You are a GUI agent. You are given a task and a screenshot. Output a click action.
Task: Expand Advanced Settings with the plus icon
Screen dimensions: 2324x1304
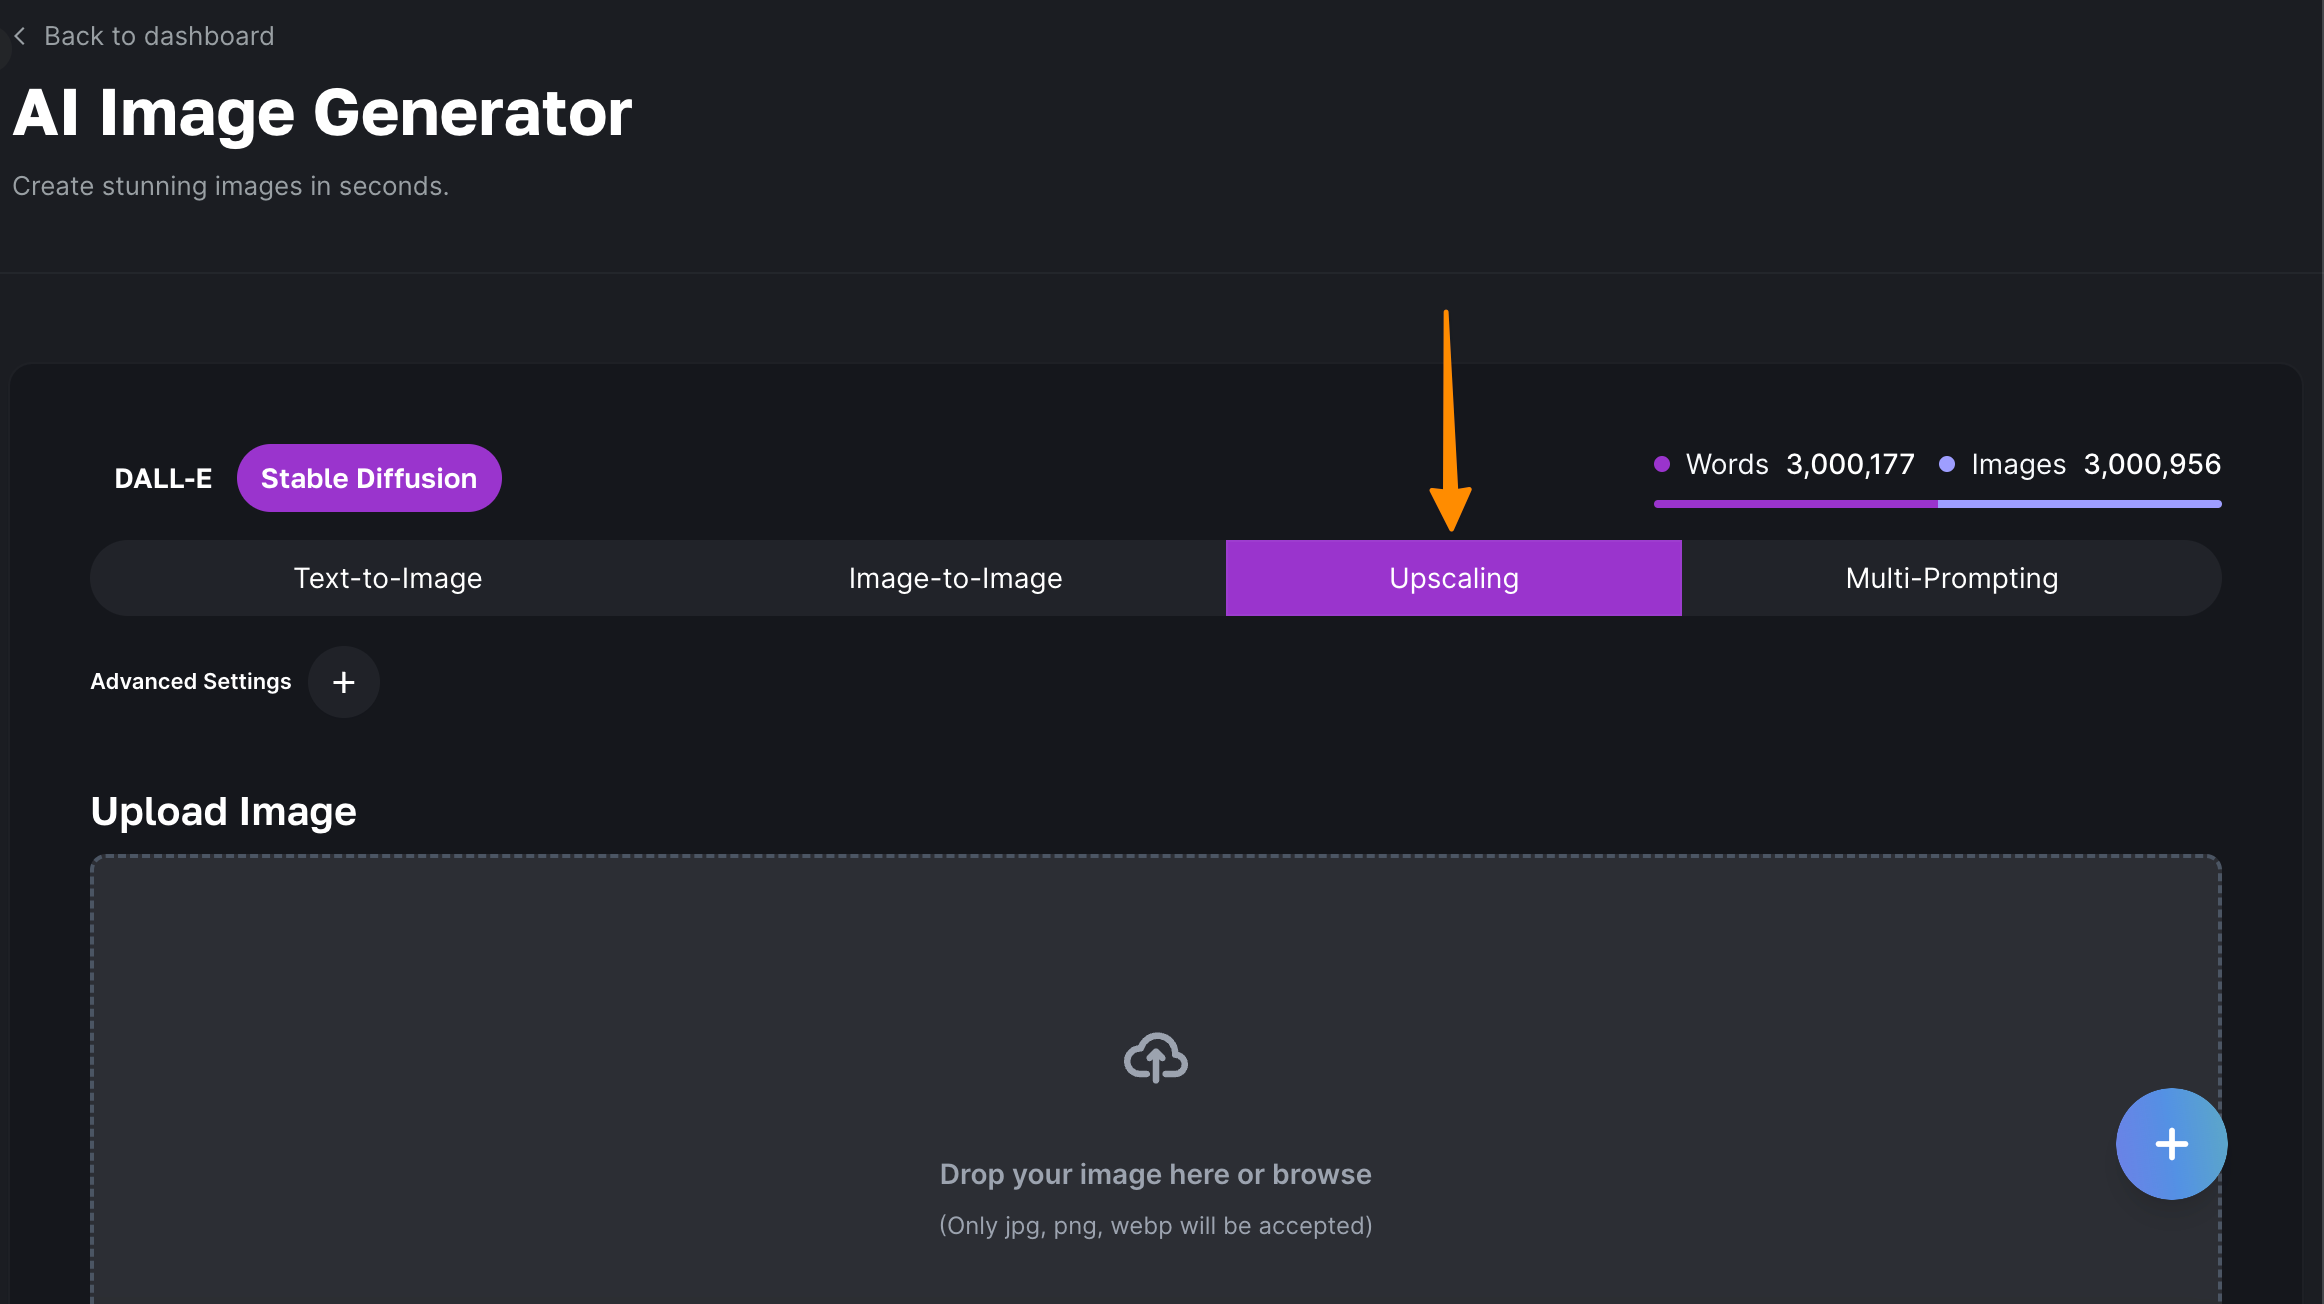[x=343, y=682]
